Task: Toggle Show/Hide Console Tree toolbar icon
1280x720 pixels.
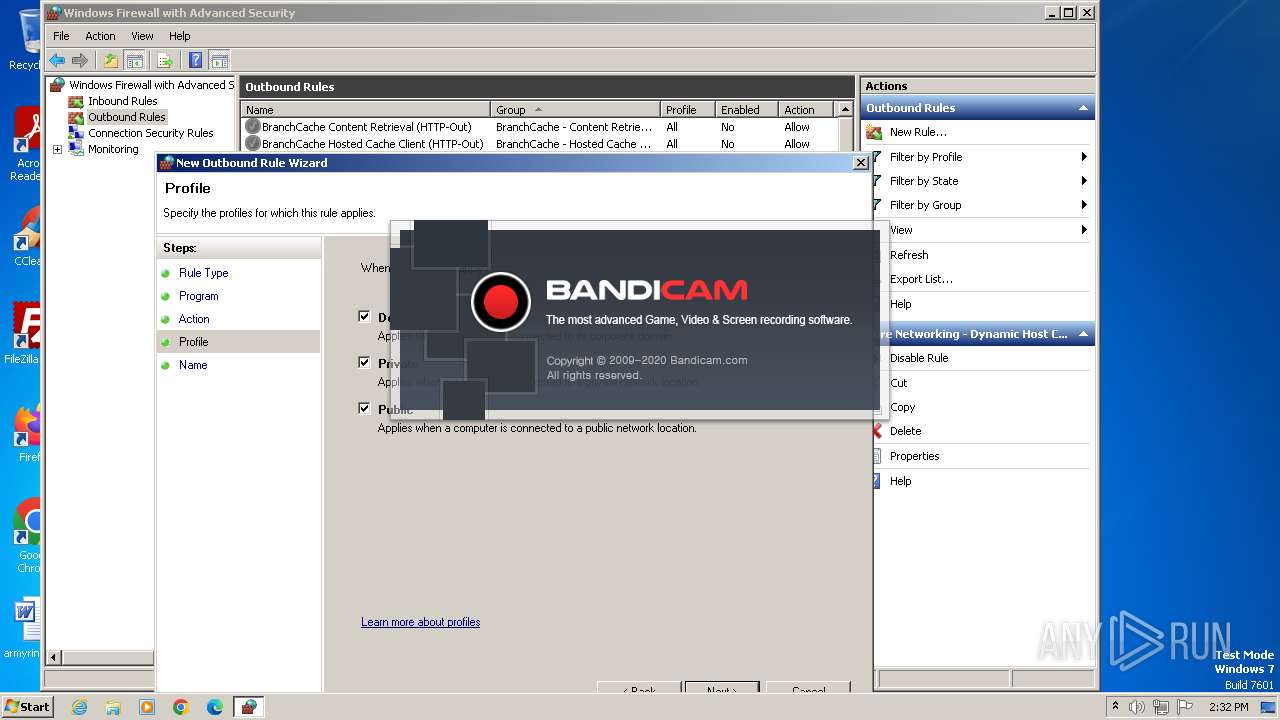Action: pos(134,60)
